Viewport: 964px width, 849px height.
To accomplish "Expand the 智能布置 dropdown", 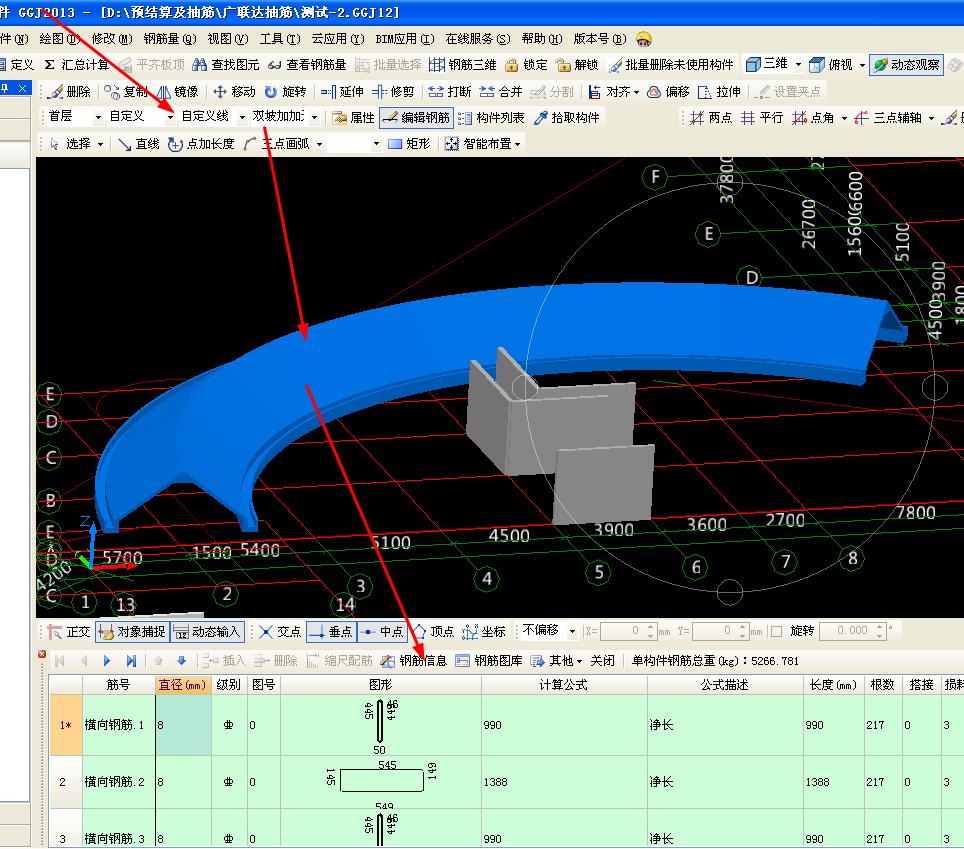I will pyautogui.click(x=517, y=144).
